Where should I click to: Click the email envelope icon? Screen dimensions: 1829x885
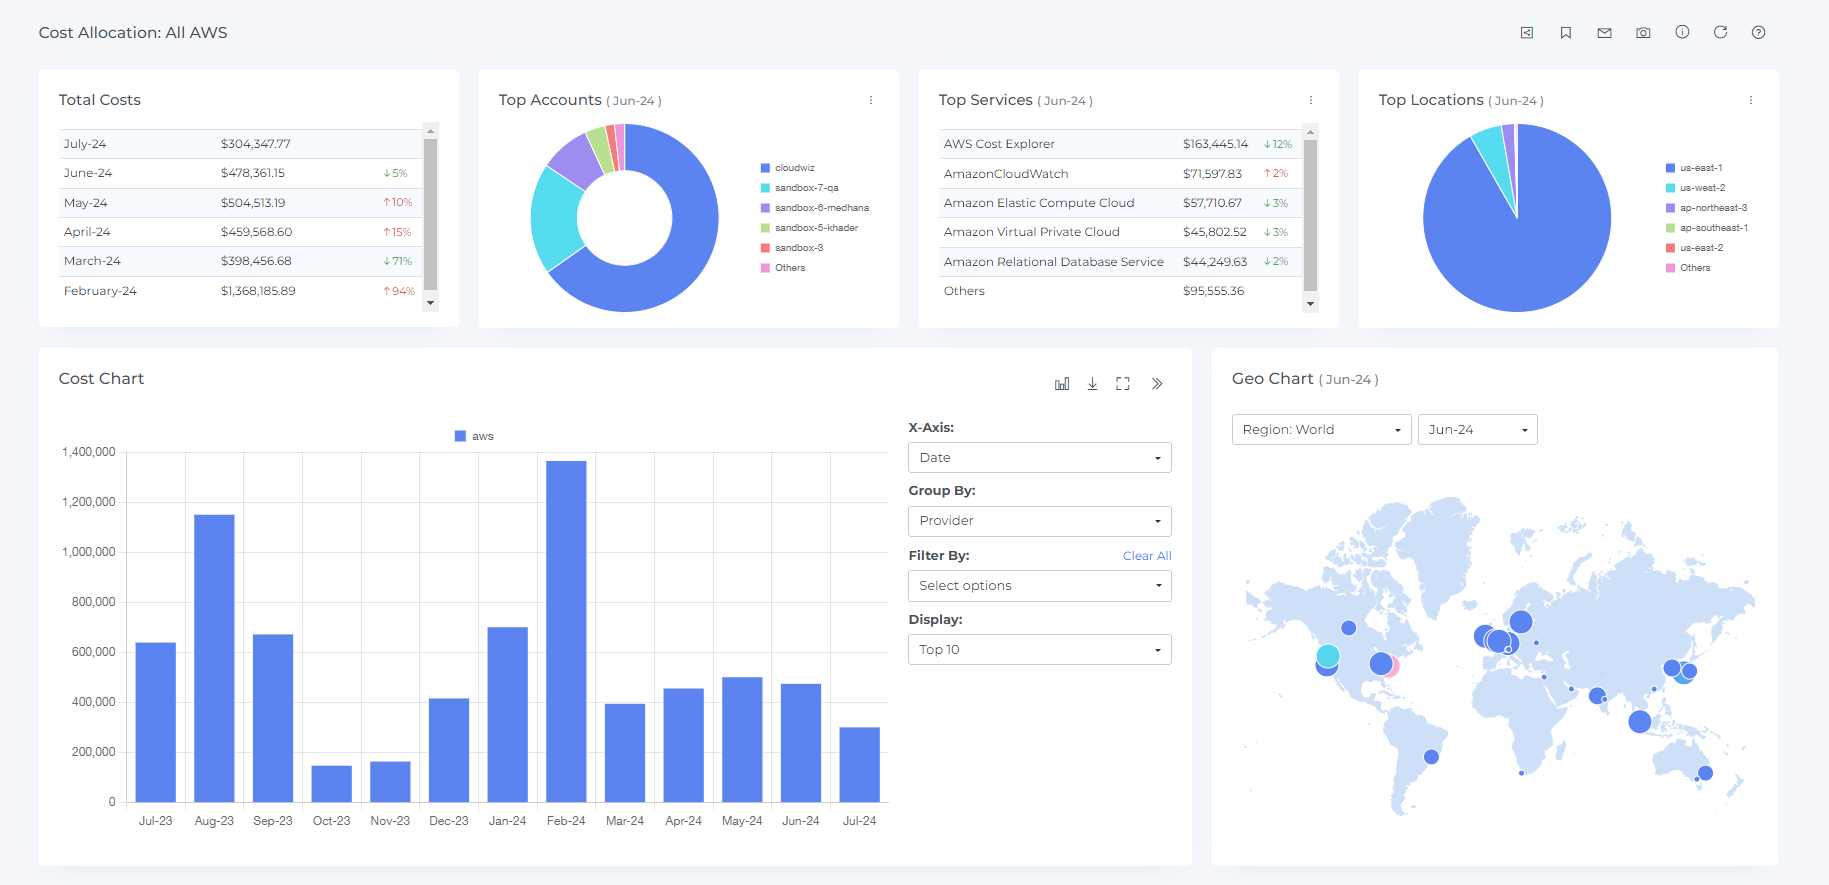click(1604, 33)
